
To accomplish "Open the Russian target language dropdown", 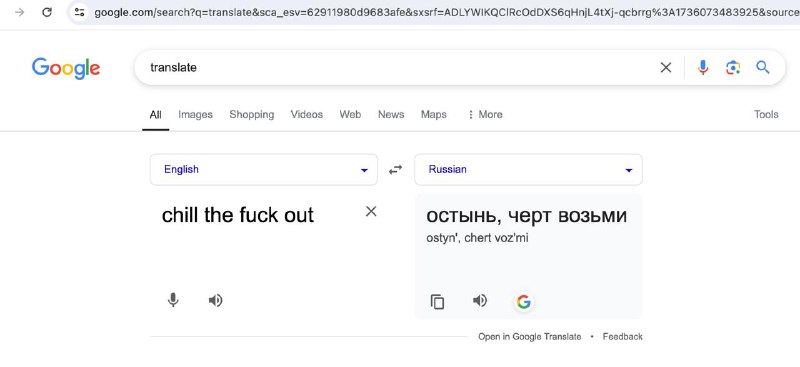I will click(x=528, y=169).
